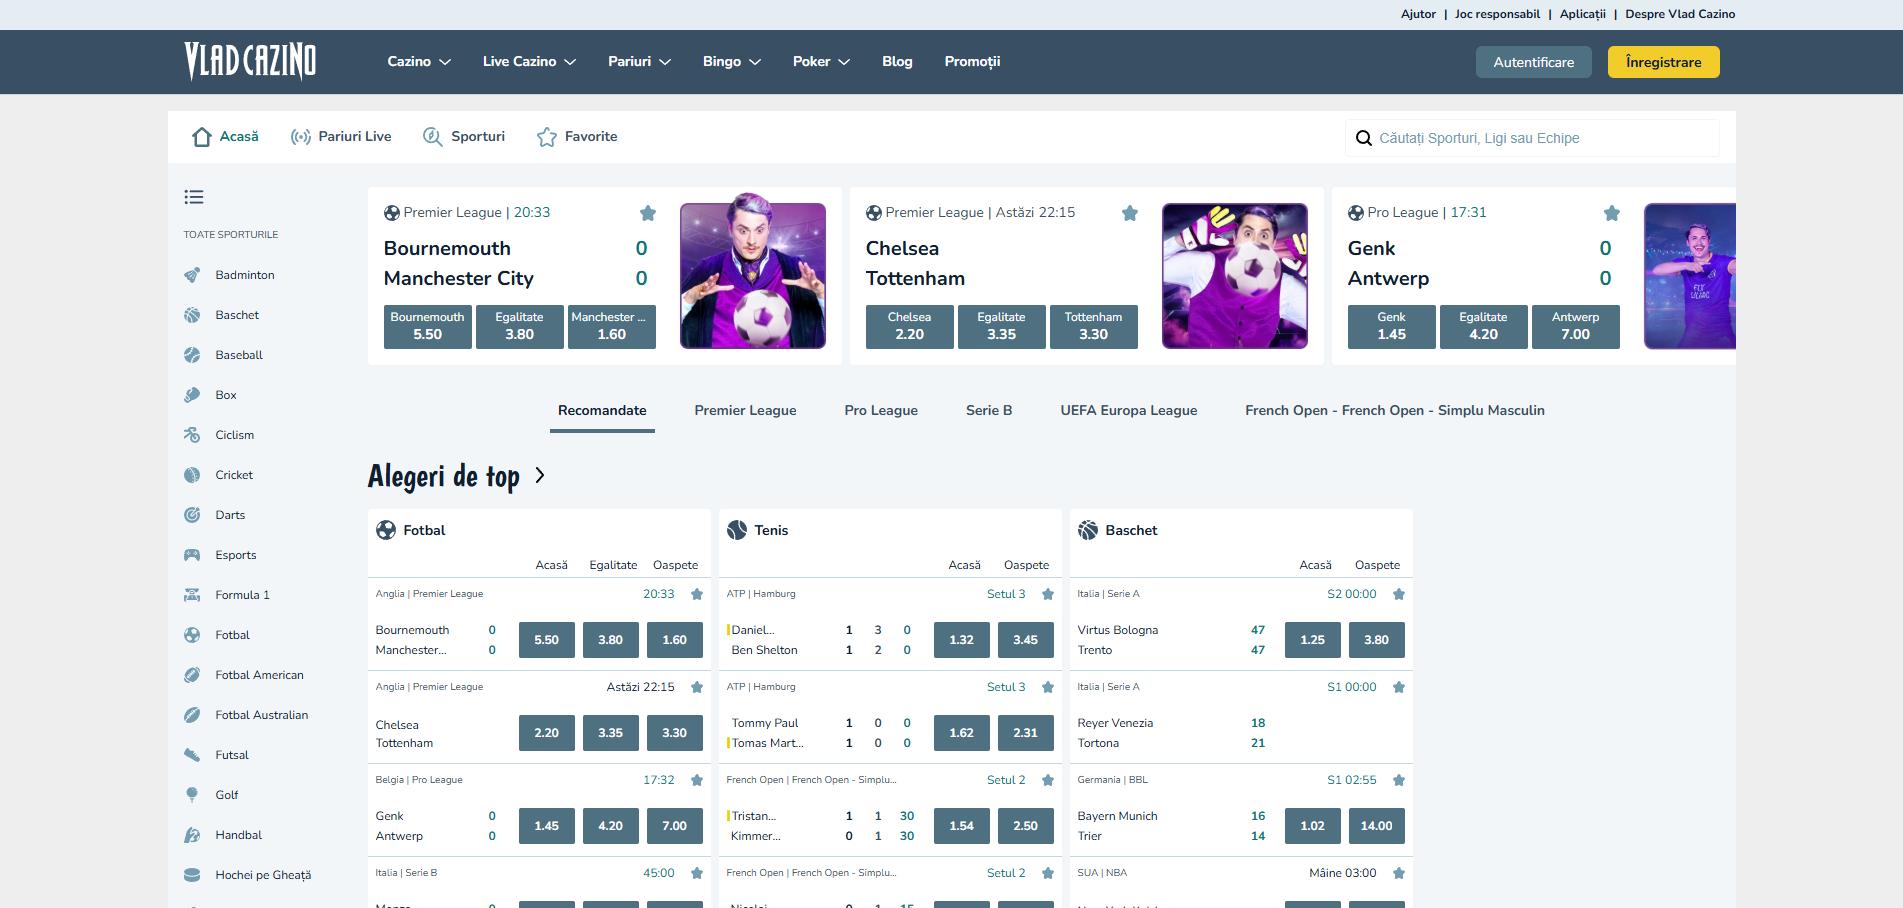Open Despre Vlad Cazino link

pos(1680,14)
